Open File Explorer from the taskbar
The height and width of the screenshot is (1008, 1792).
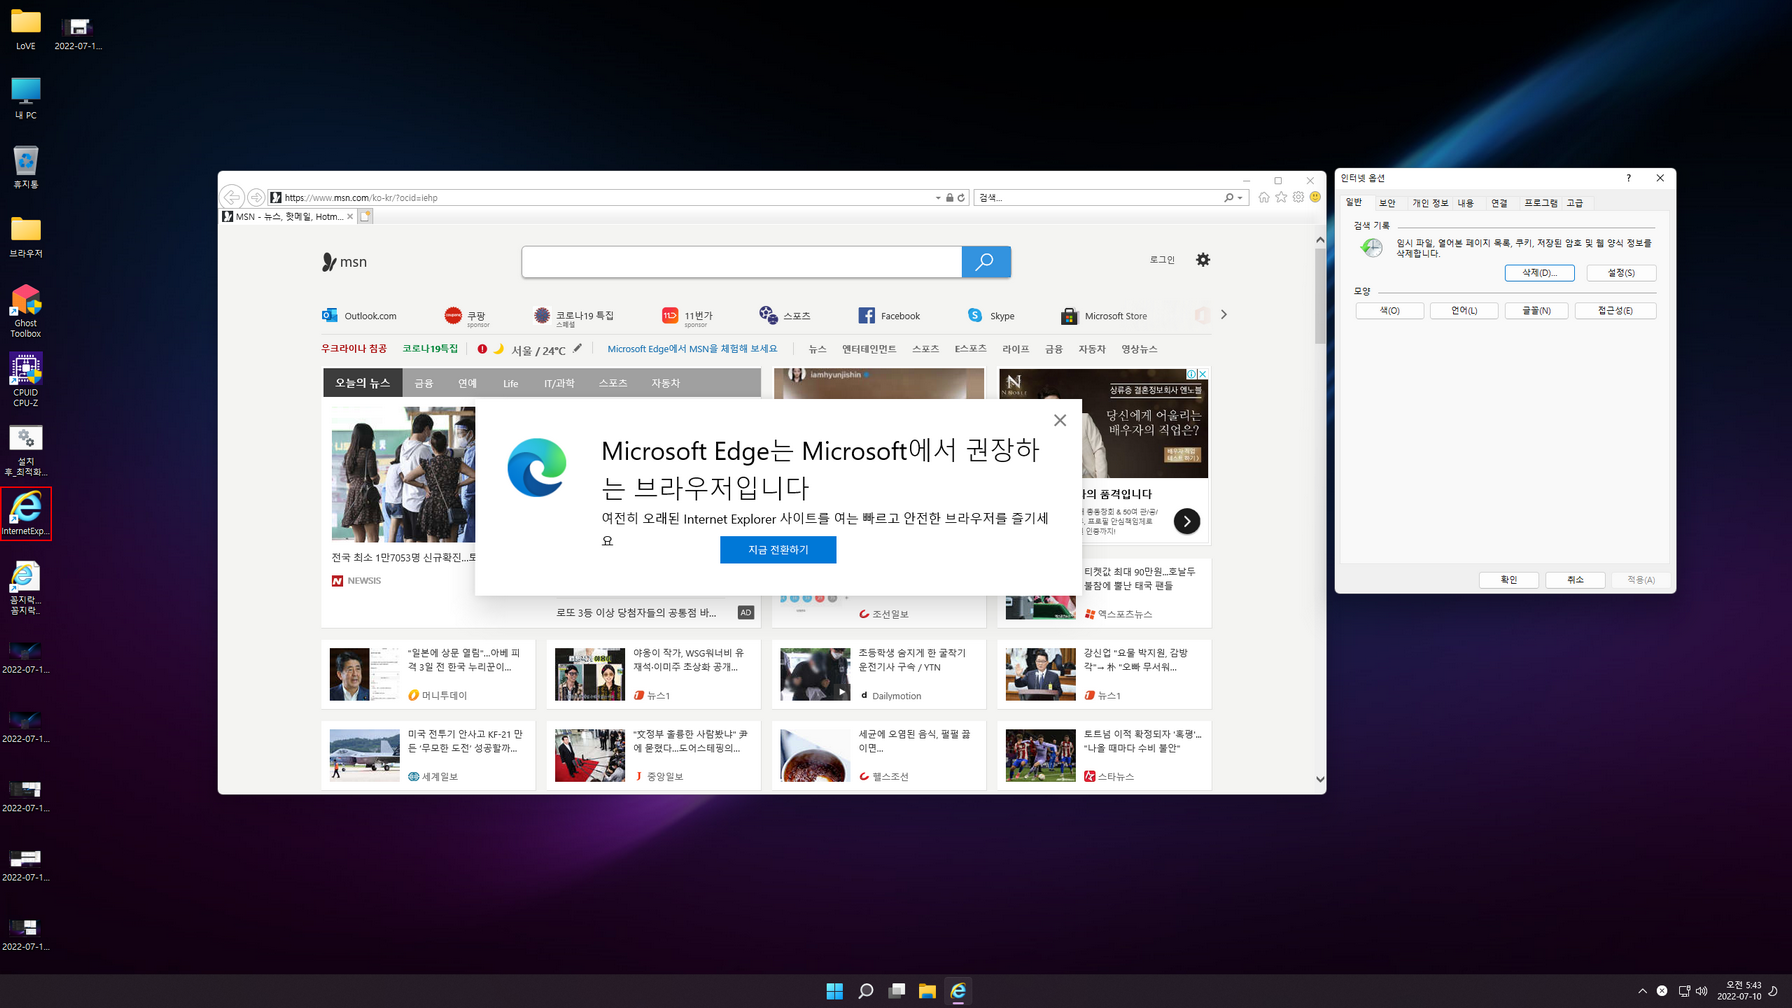click(927, 991)
